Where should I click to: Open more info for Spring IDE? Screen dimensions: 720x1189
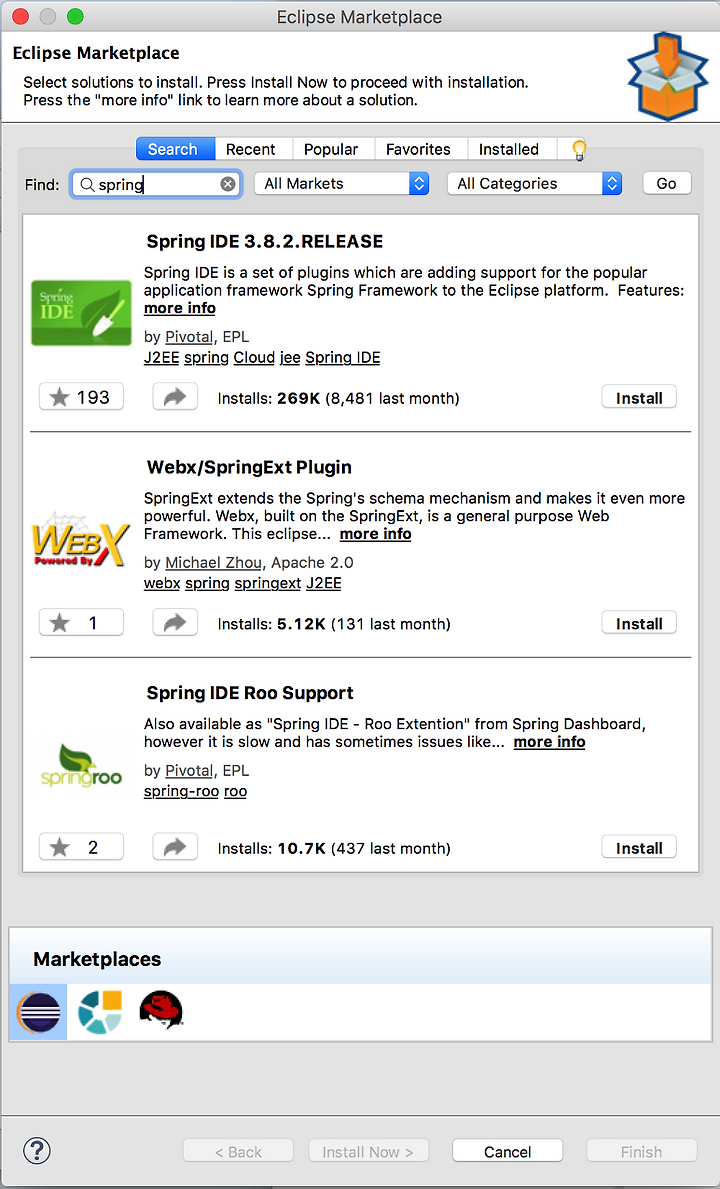click(180, 308)
